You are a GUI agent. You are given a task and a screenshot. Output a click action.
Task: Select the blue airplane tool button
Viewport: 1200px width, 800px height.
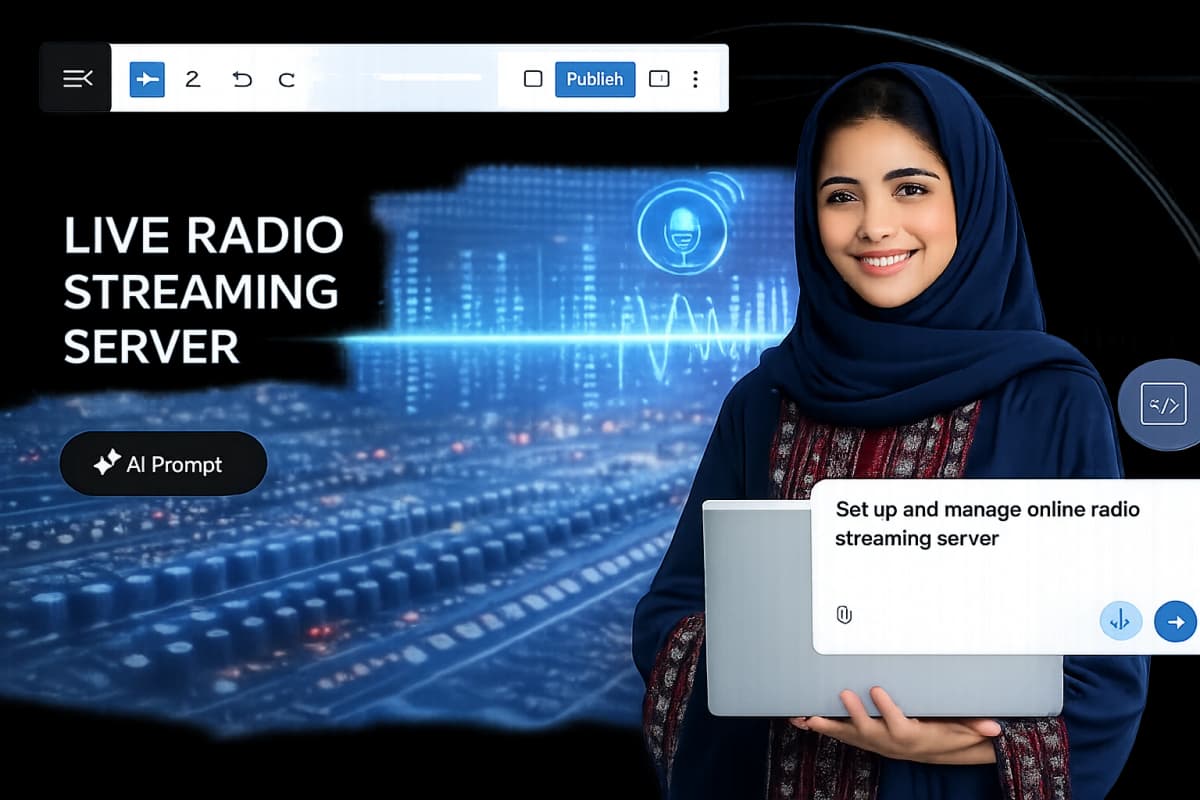pos(147,79)
